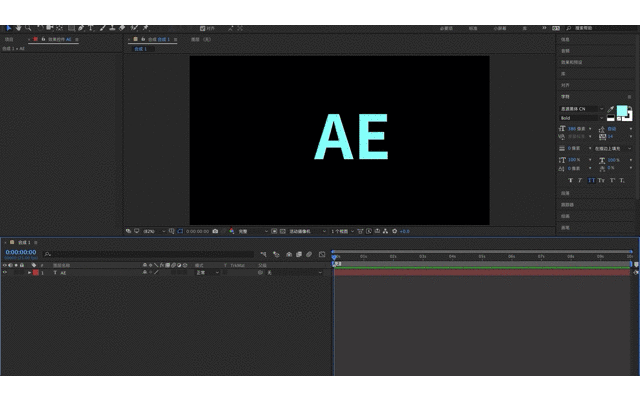640x400 pixels.
Task: Expand the Effects and Presets panel
Action: (x=572, y=62)
